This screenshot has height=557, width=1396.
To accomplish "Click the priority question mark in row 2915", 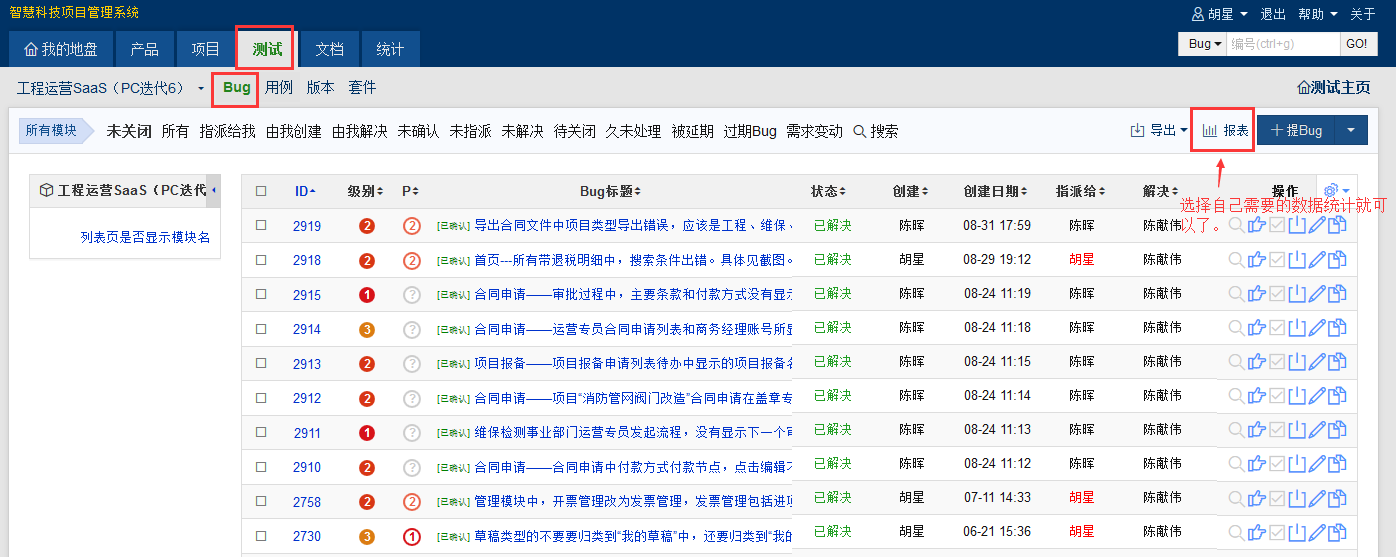I will [x=412, y=295].
